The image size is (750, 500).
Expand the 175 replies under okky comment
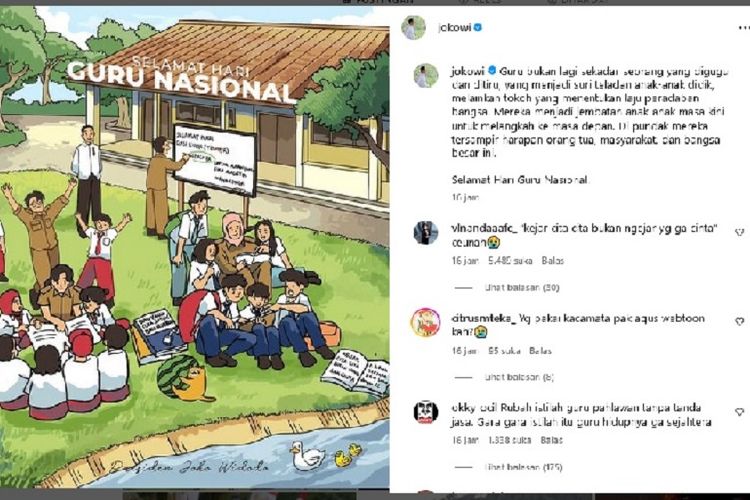click(x=523, y=467)
